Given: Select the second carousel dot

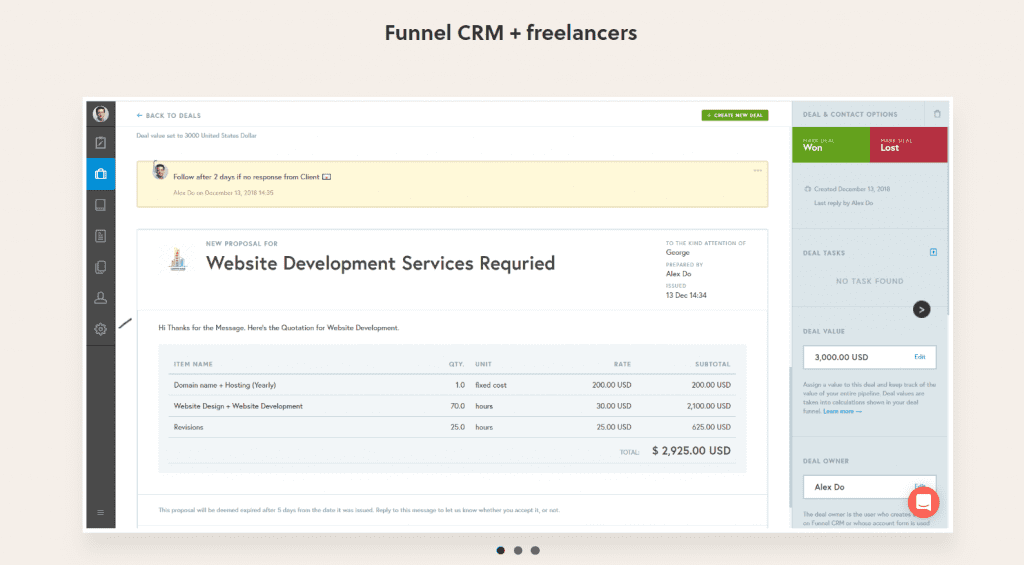Looking at the screenshot, I should click(x=518, y=551).
